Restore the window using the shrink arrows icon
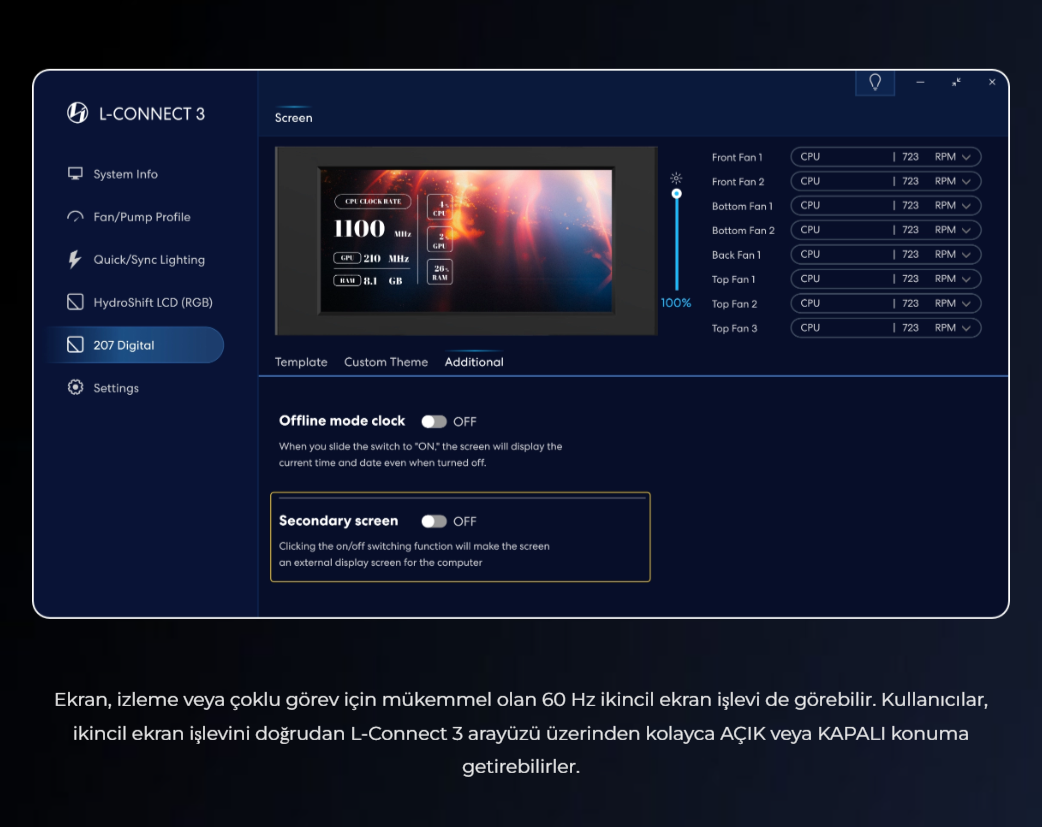This screenshot has height=827, width=1042. (x=956, y=82)
